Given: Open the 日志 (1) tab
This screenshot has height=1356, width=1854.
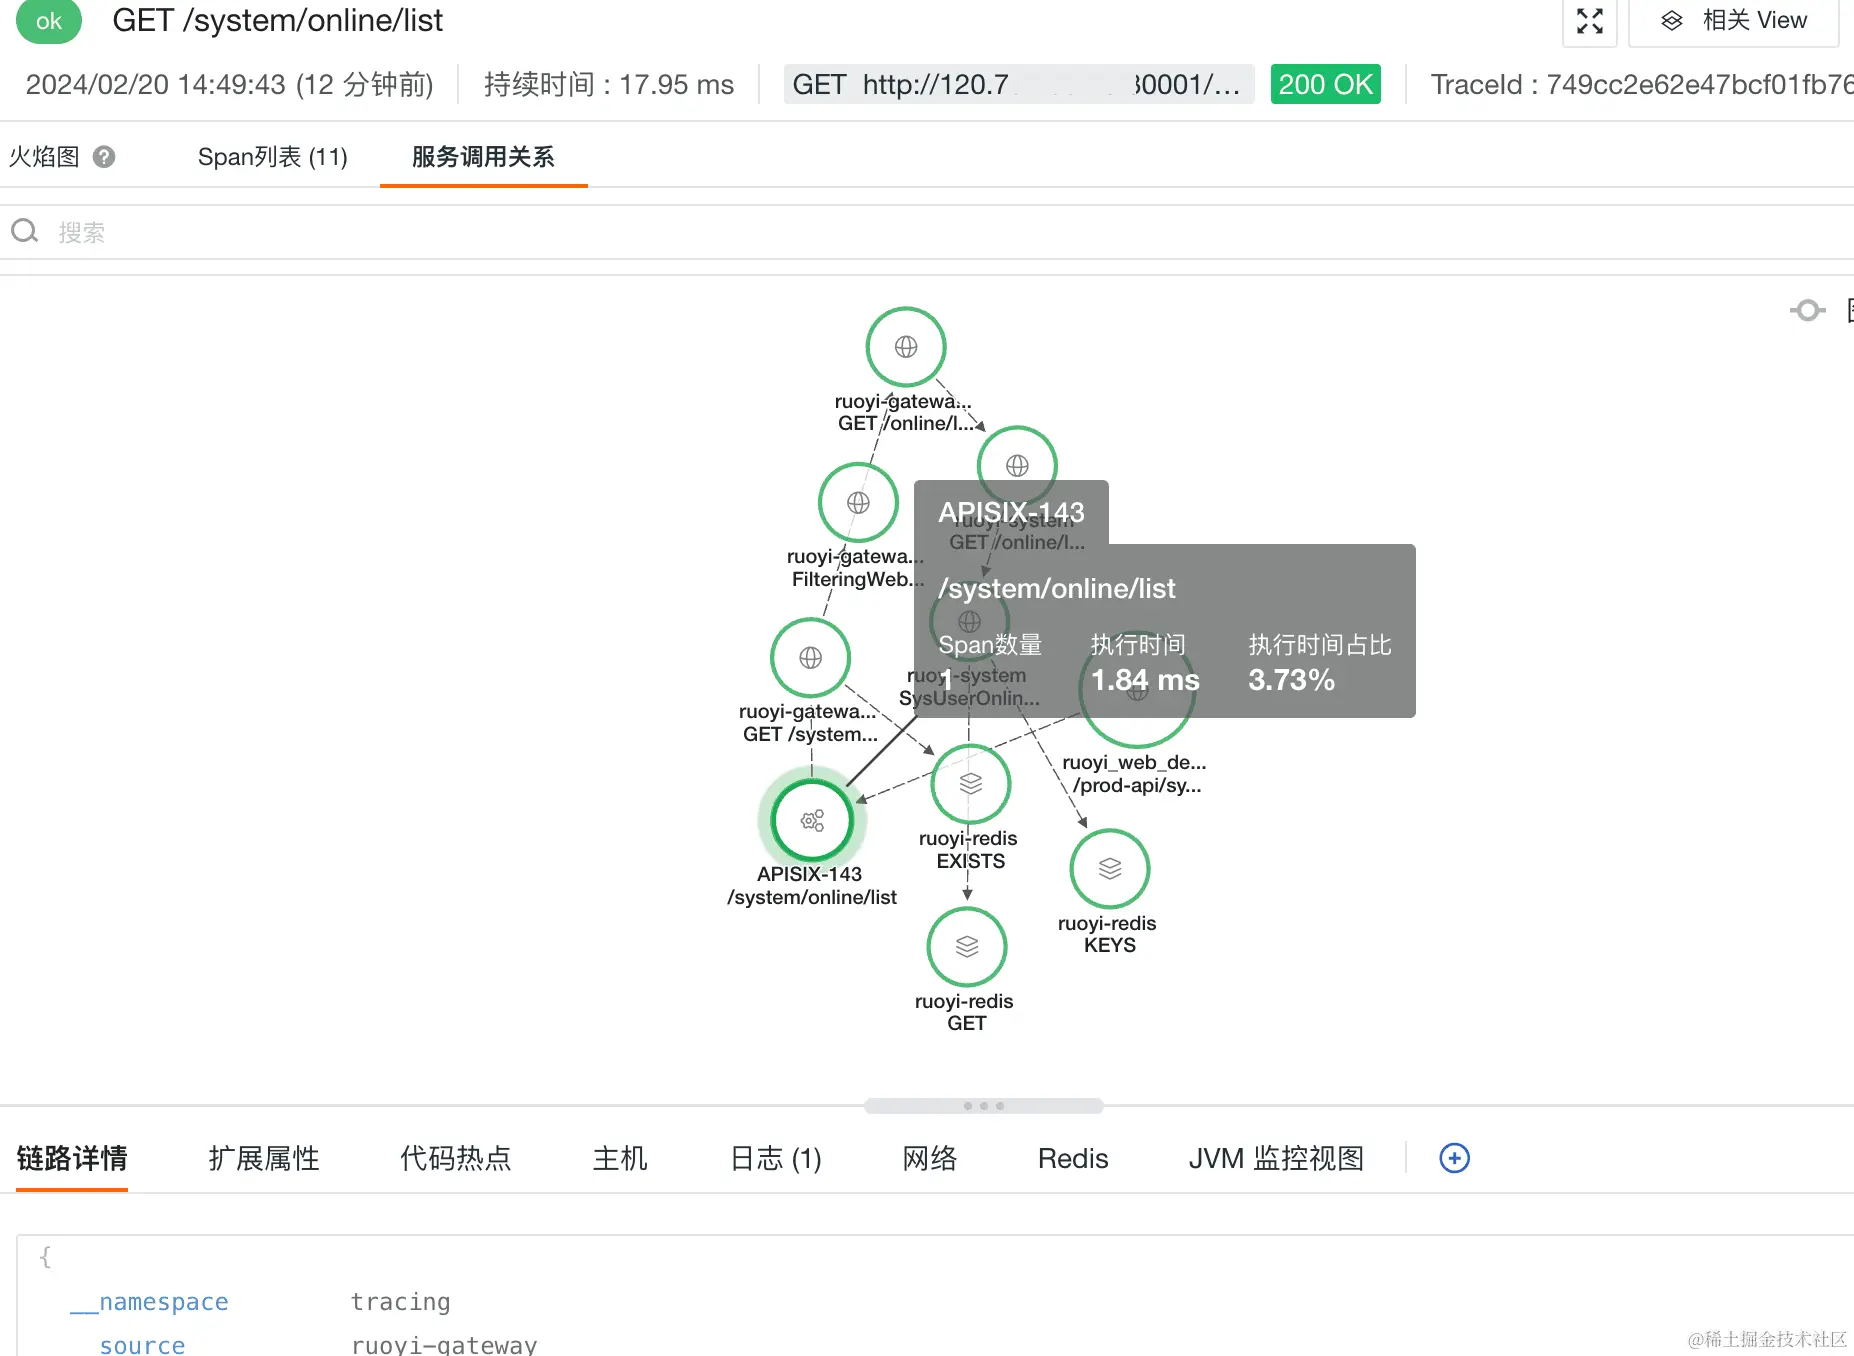Looking at the screenshot, I should [x=776, y=1158].
